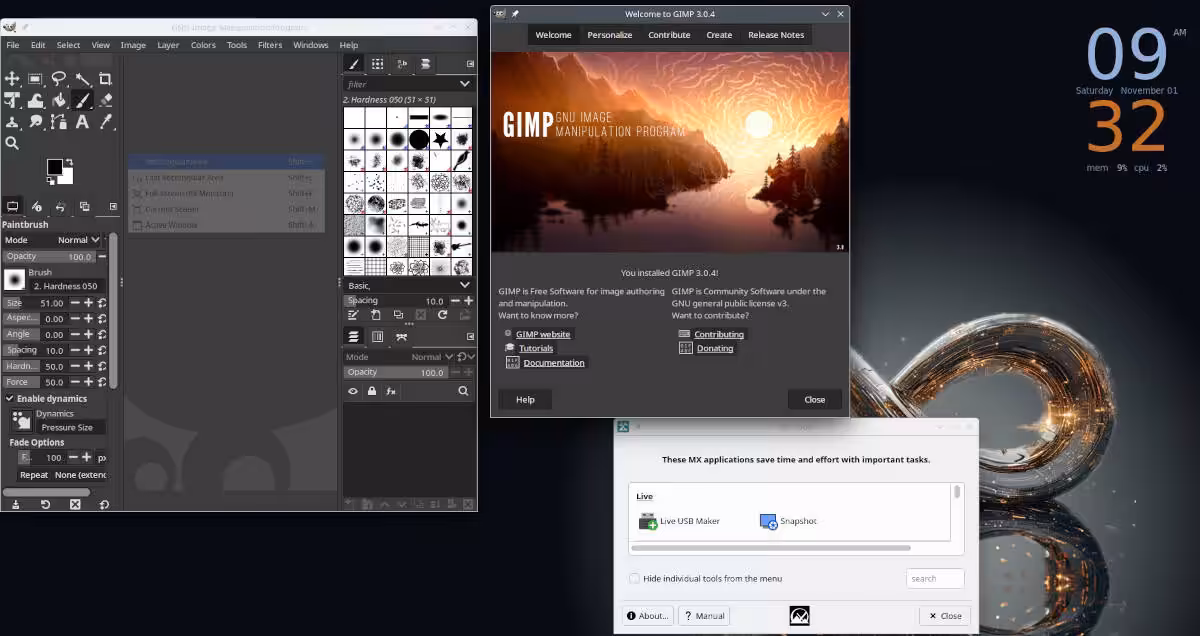Click the black foreground color swatch
The height and width of the screenshot is (636, 1200).
click(x=54, y=166)
